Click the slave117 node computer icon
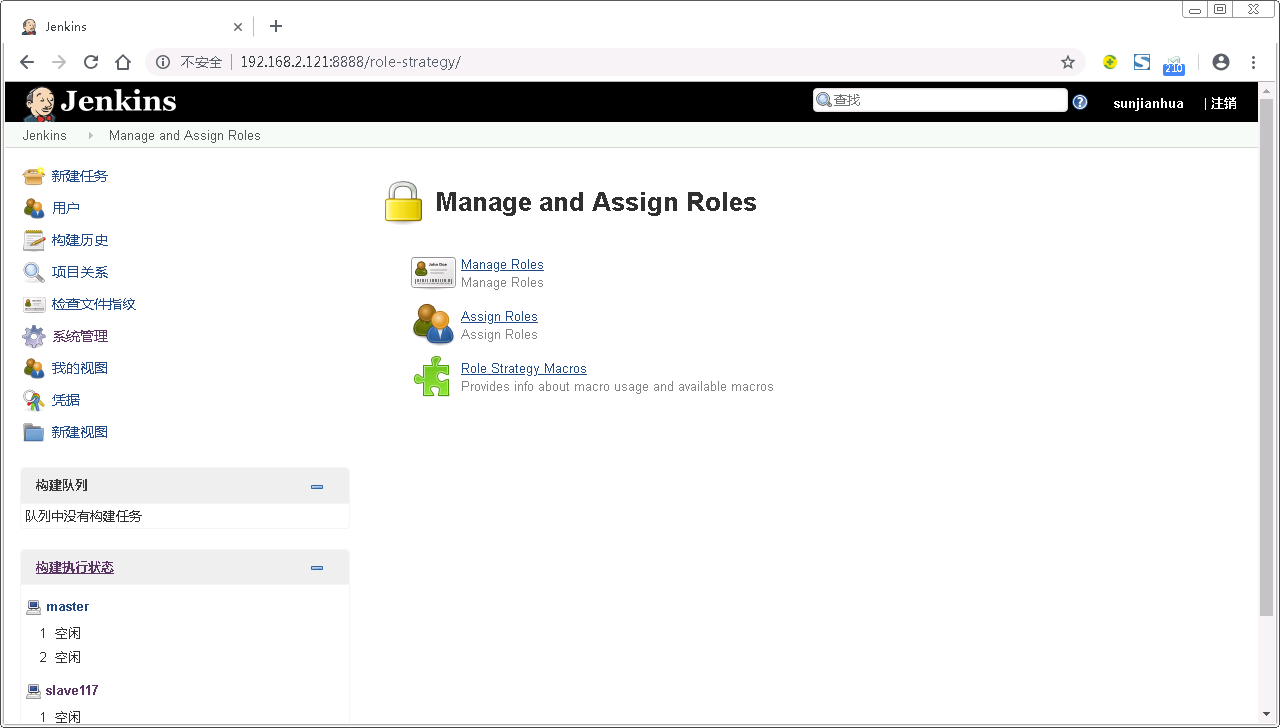1280x728 pixels. [x=33, y=691]
